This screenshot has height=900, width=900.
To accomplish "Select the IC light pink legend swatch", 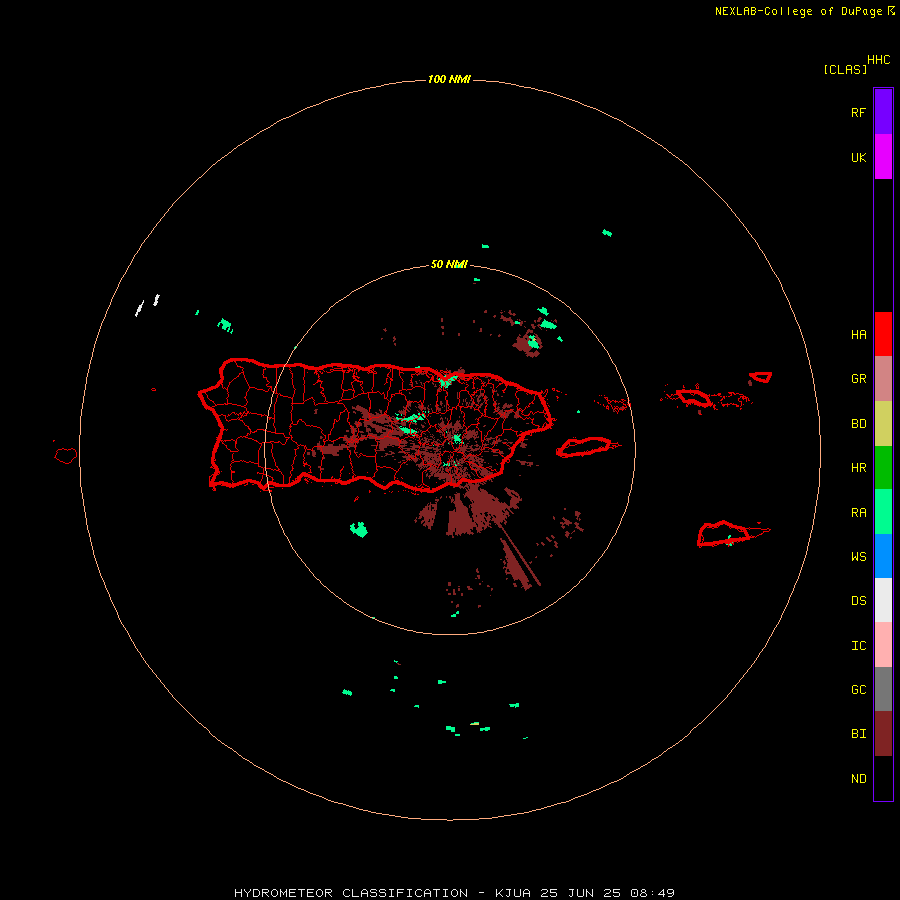I will [x=883, y=645].
